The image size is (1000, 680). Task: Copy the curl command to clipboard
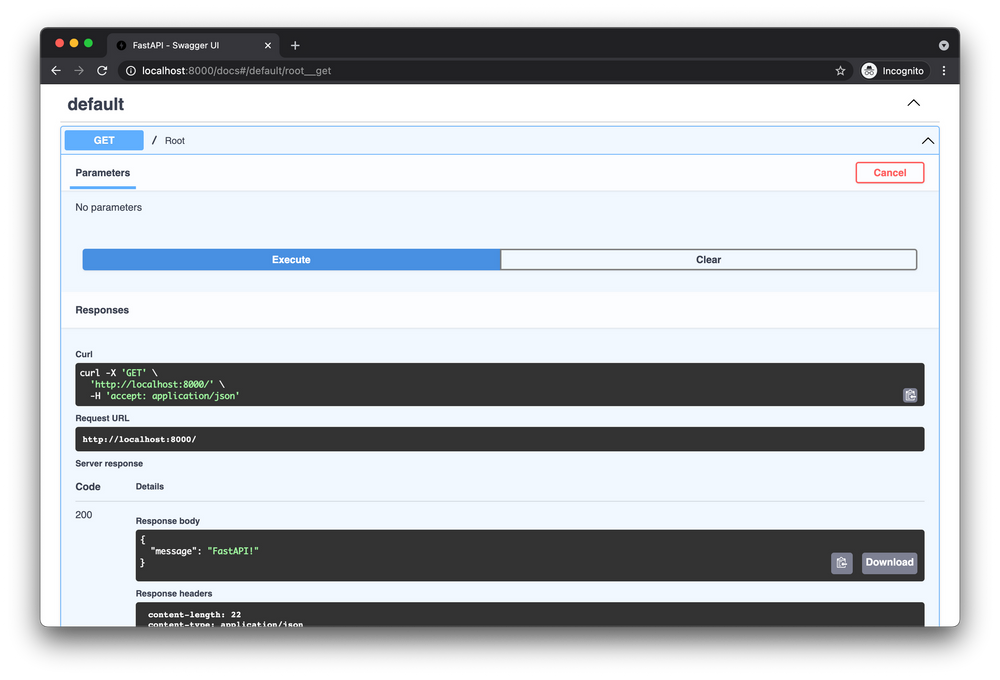pyautogui.click(x=910, y=395)
